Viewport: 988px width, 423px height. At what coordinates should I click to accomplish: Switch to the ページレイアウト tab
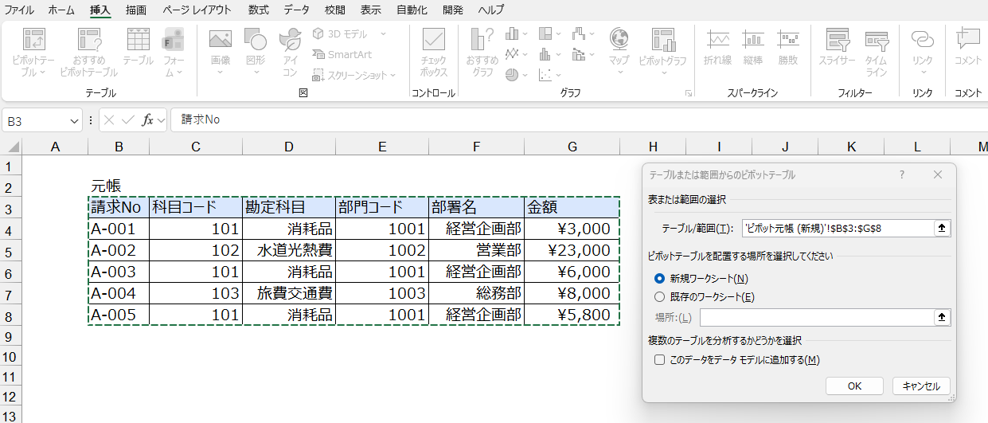pyautogui.click(x=197, y=10)
